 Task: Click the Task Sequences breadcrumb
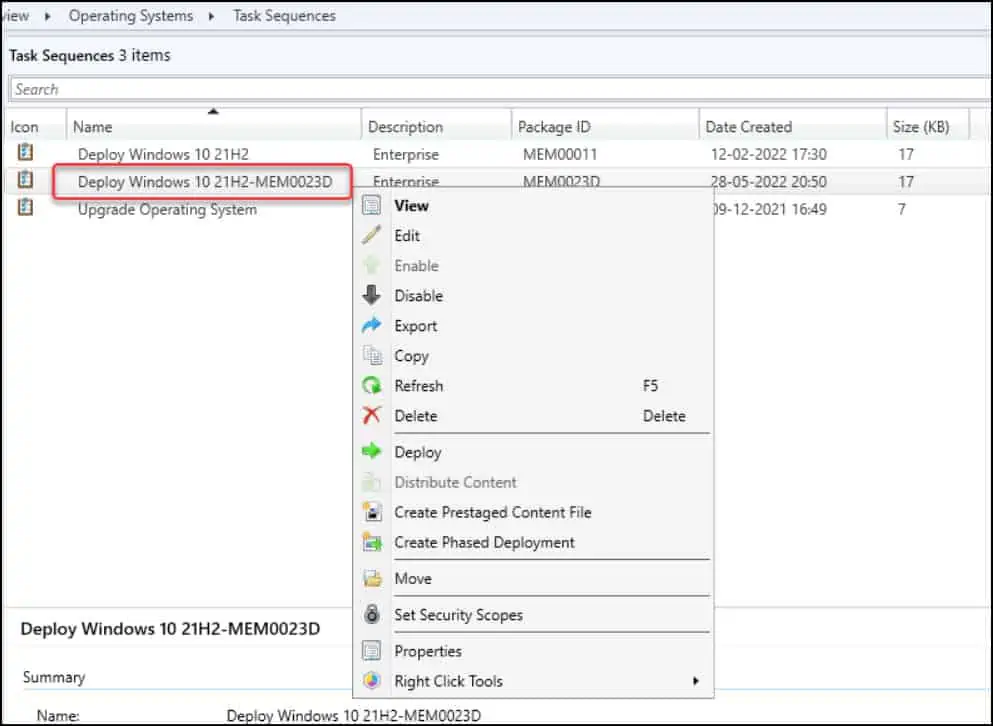(284, 16)
